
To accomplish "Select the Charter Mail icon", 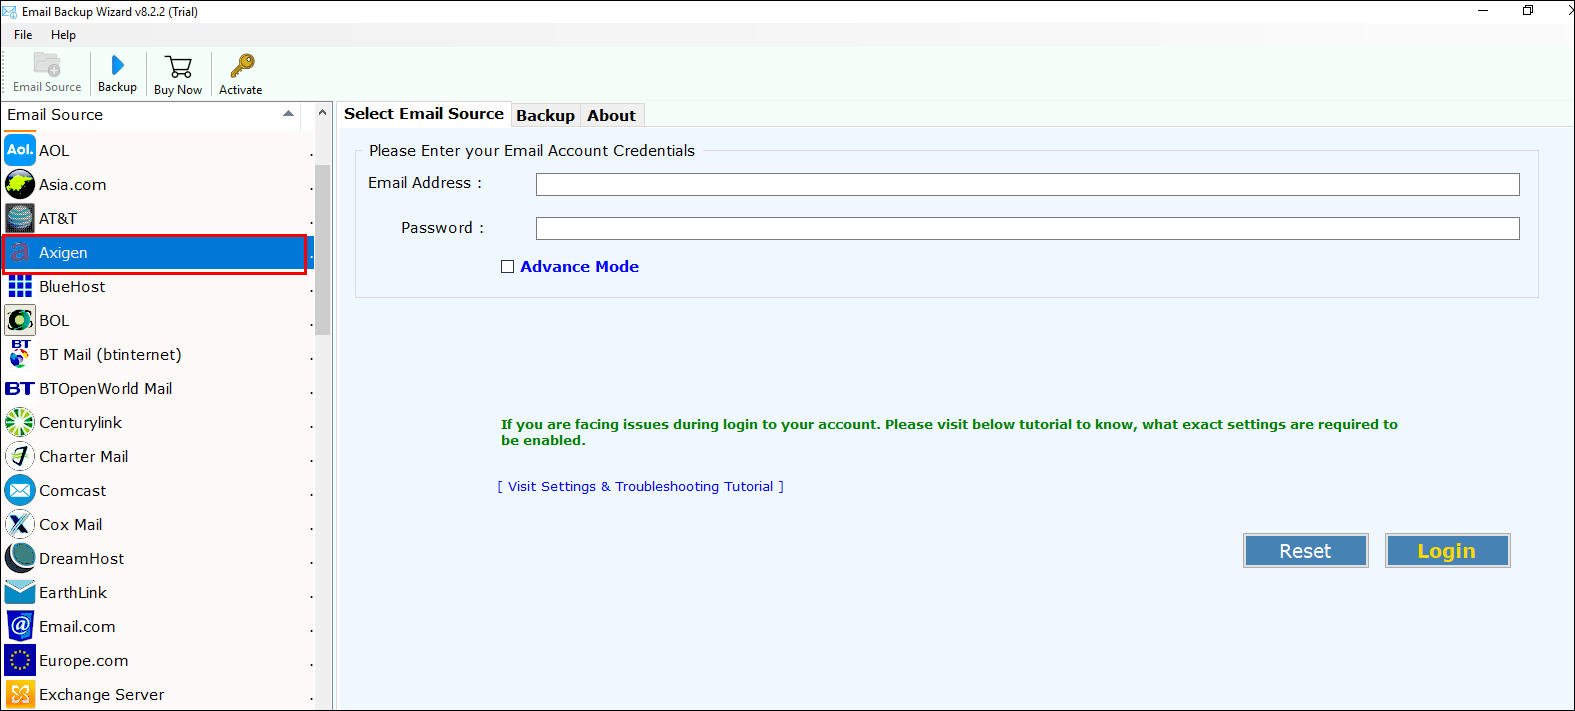I will (20, 456).
